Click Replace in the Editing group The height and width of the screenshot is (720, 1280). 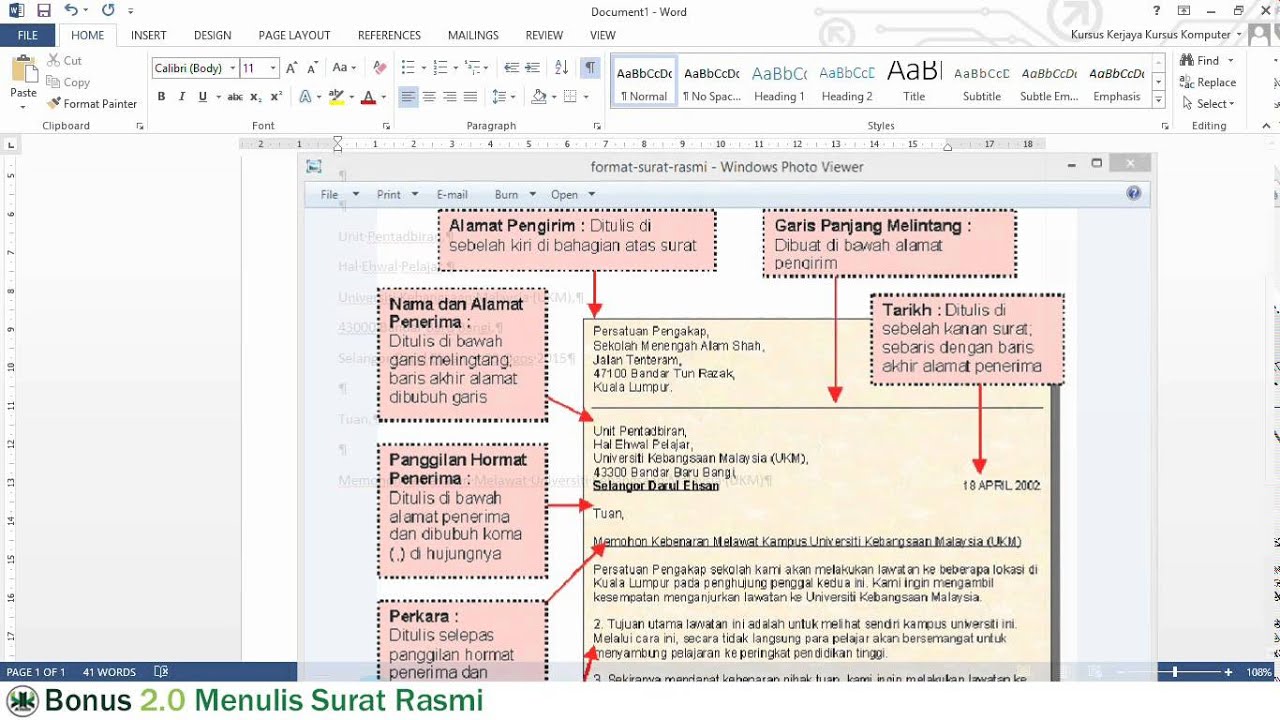(x=1208, y=83)
